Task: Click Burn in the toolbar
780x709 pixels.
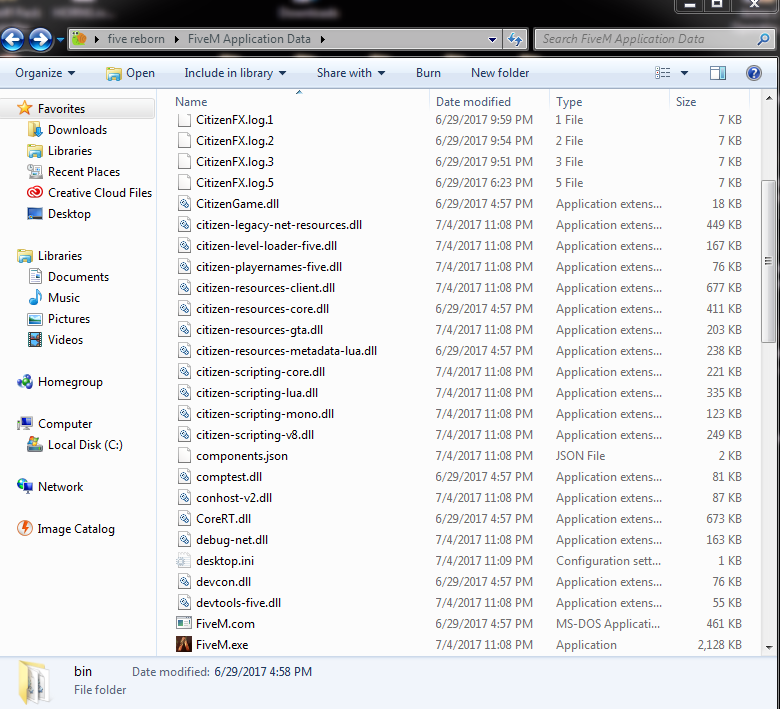Action: point(428,73)
